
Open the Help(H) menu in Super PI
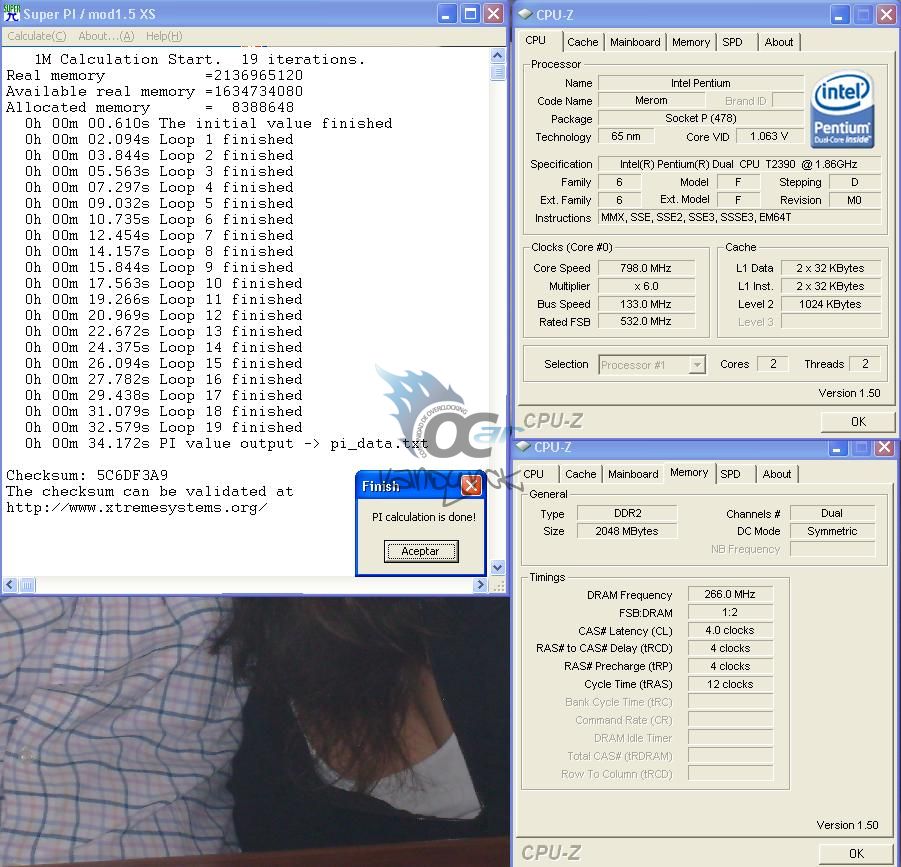pyautogui.click(x=164, y=36)
